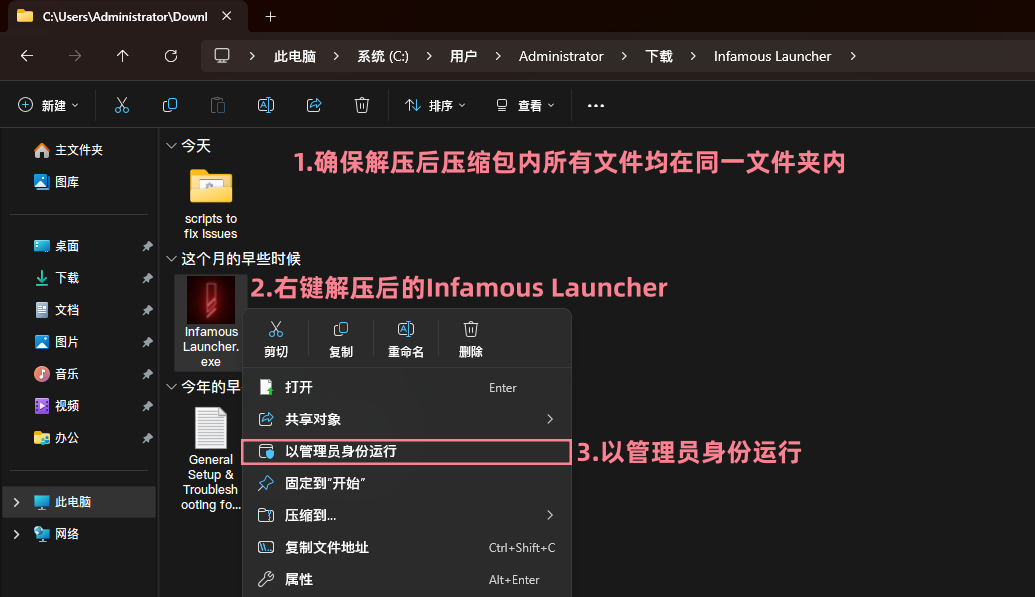Unpin 办公 using its pin icon
Image resolution: width=1035 pixels, height=597 pixels.
click(147, 438)
